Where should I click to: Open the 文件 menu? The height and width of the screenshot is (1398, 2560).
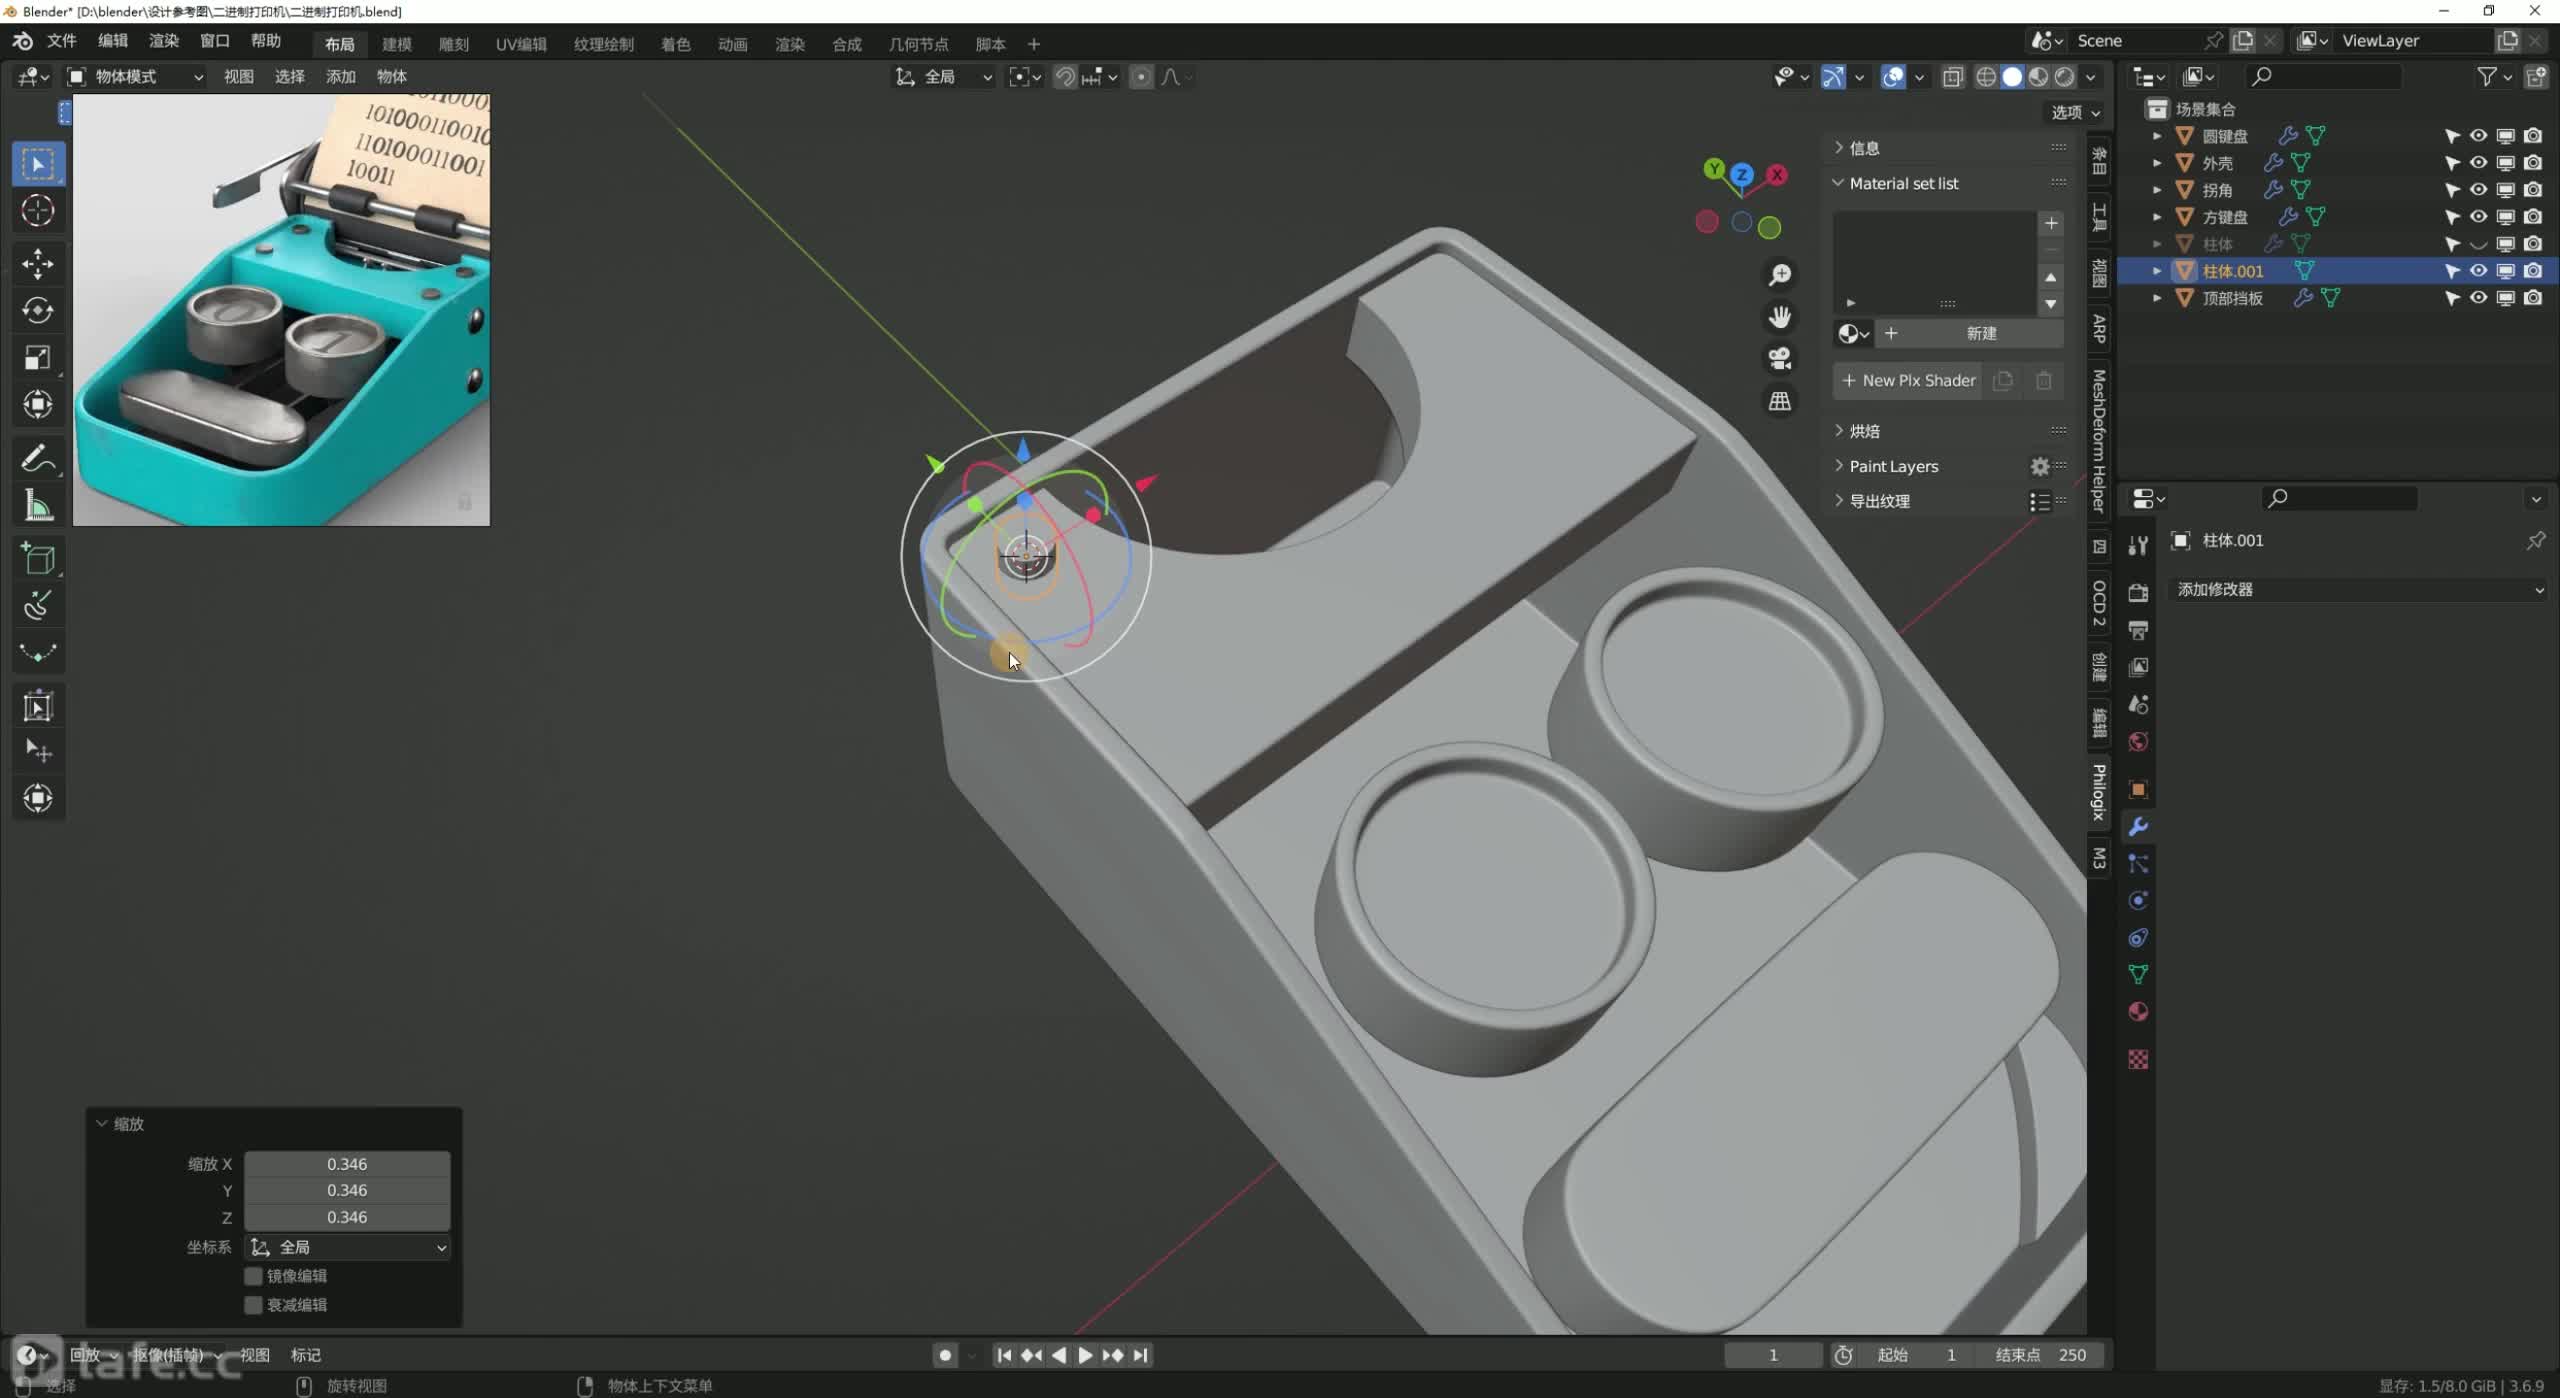click(62, 41)
